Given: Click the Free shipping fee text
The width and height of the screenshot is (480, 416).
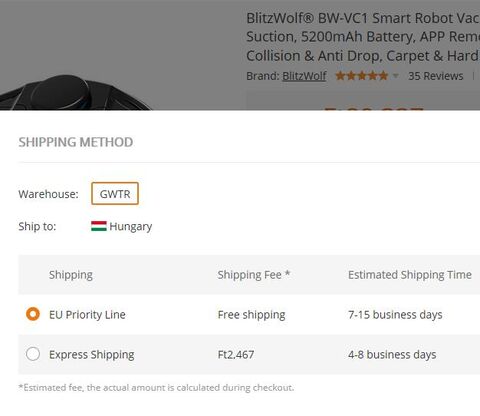Looking at the screenshot, I should (x=251, y=314).
